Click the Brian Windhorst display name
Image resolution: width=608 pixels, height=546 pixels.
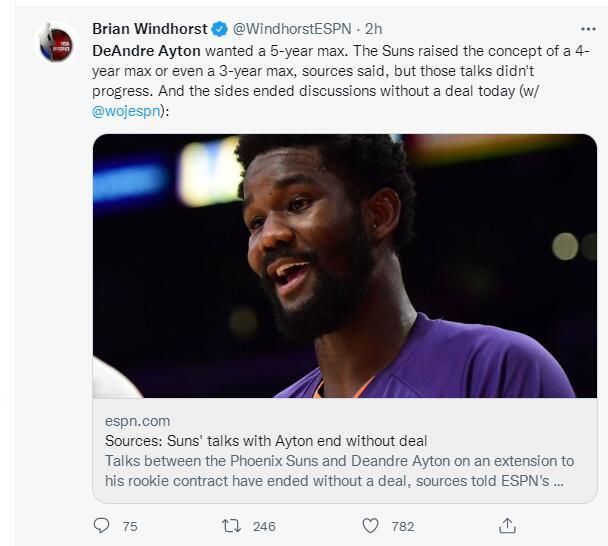click(149, 29)
